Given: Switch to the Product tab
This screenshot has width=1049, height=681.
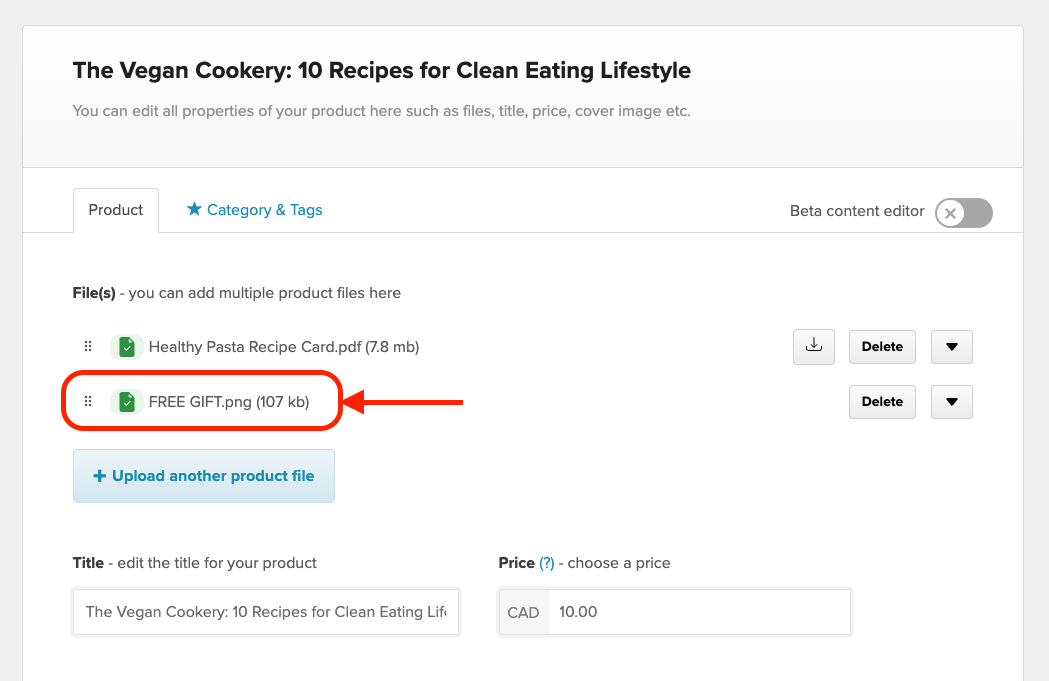Looking at the screenshot, I should (x=115, y=210).
